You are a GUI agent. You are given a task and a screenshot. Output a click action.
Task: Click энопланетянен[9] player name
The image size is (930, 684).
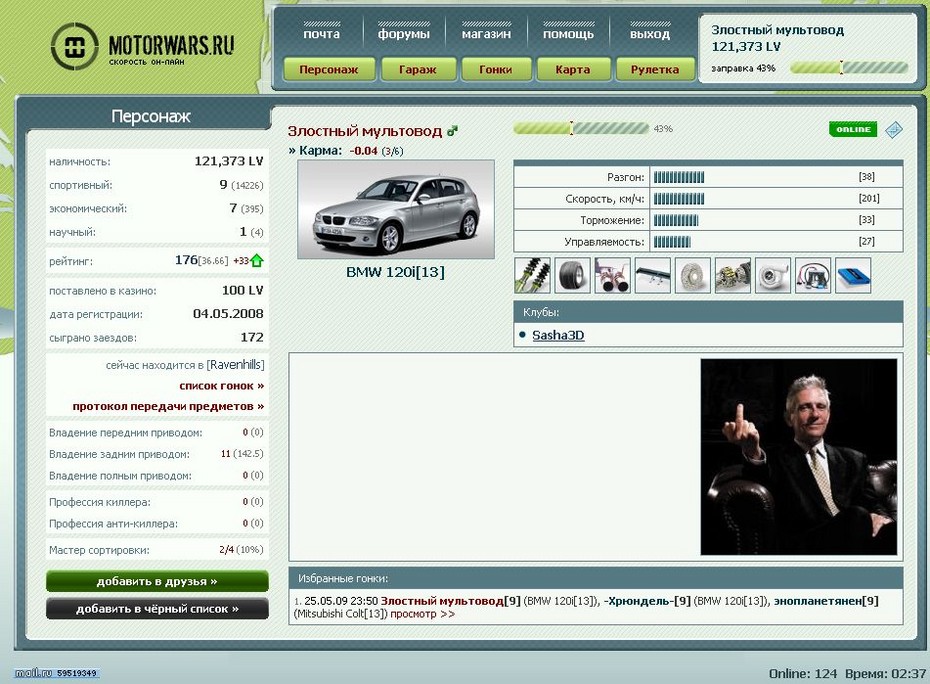(x=826, y=601)
